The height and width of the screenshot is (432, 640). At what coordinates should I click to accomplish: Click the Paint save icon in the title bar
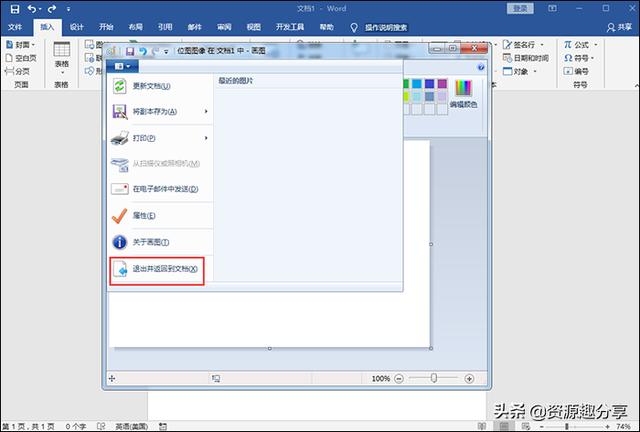point(130,51)
